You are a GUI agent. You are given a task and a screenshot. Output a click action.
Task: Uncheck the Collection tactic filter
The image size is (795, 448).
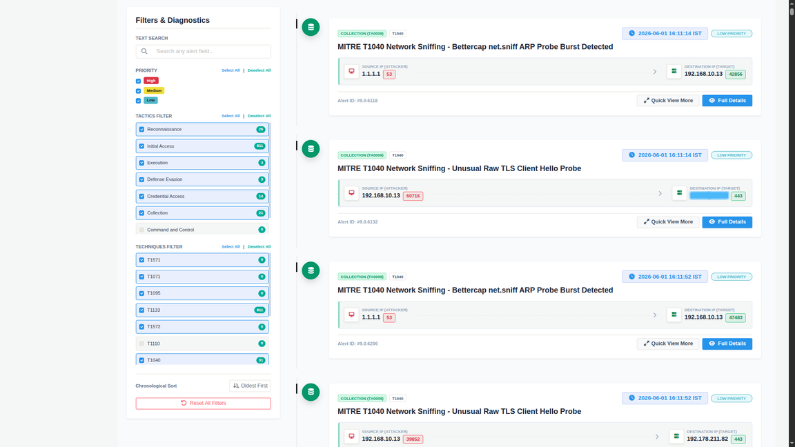pos(141,213)
